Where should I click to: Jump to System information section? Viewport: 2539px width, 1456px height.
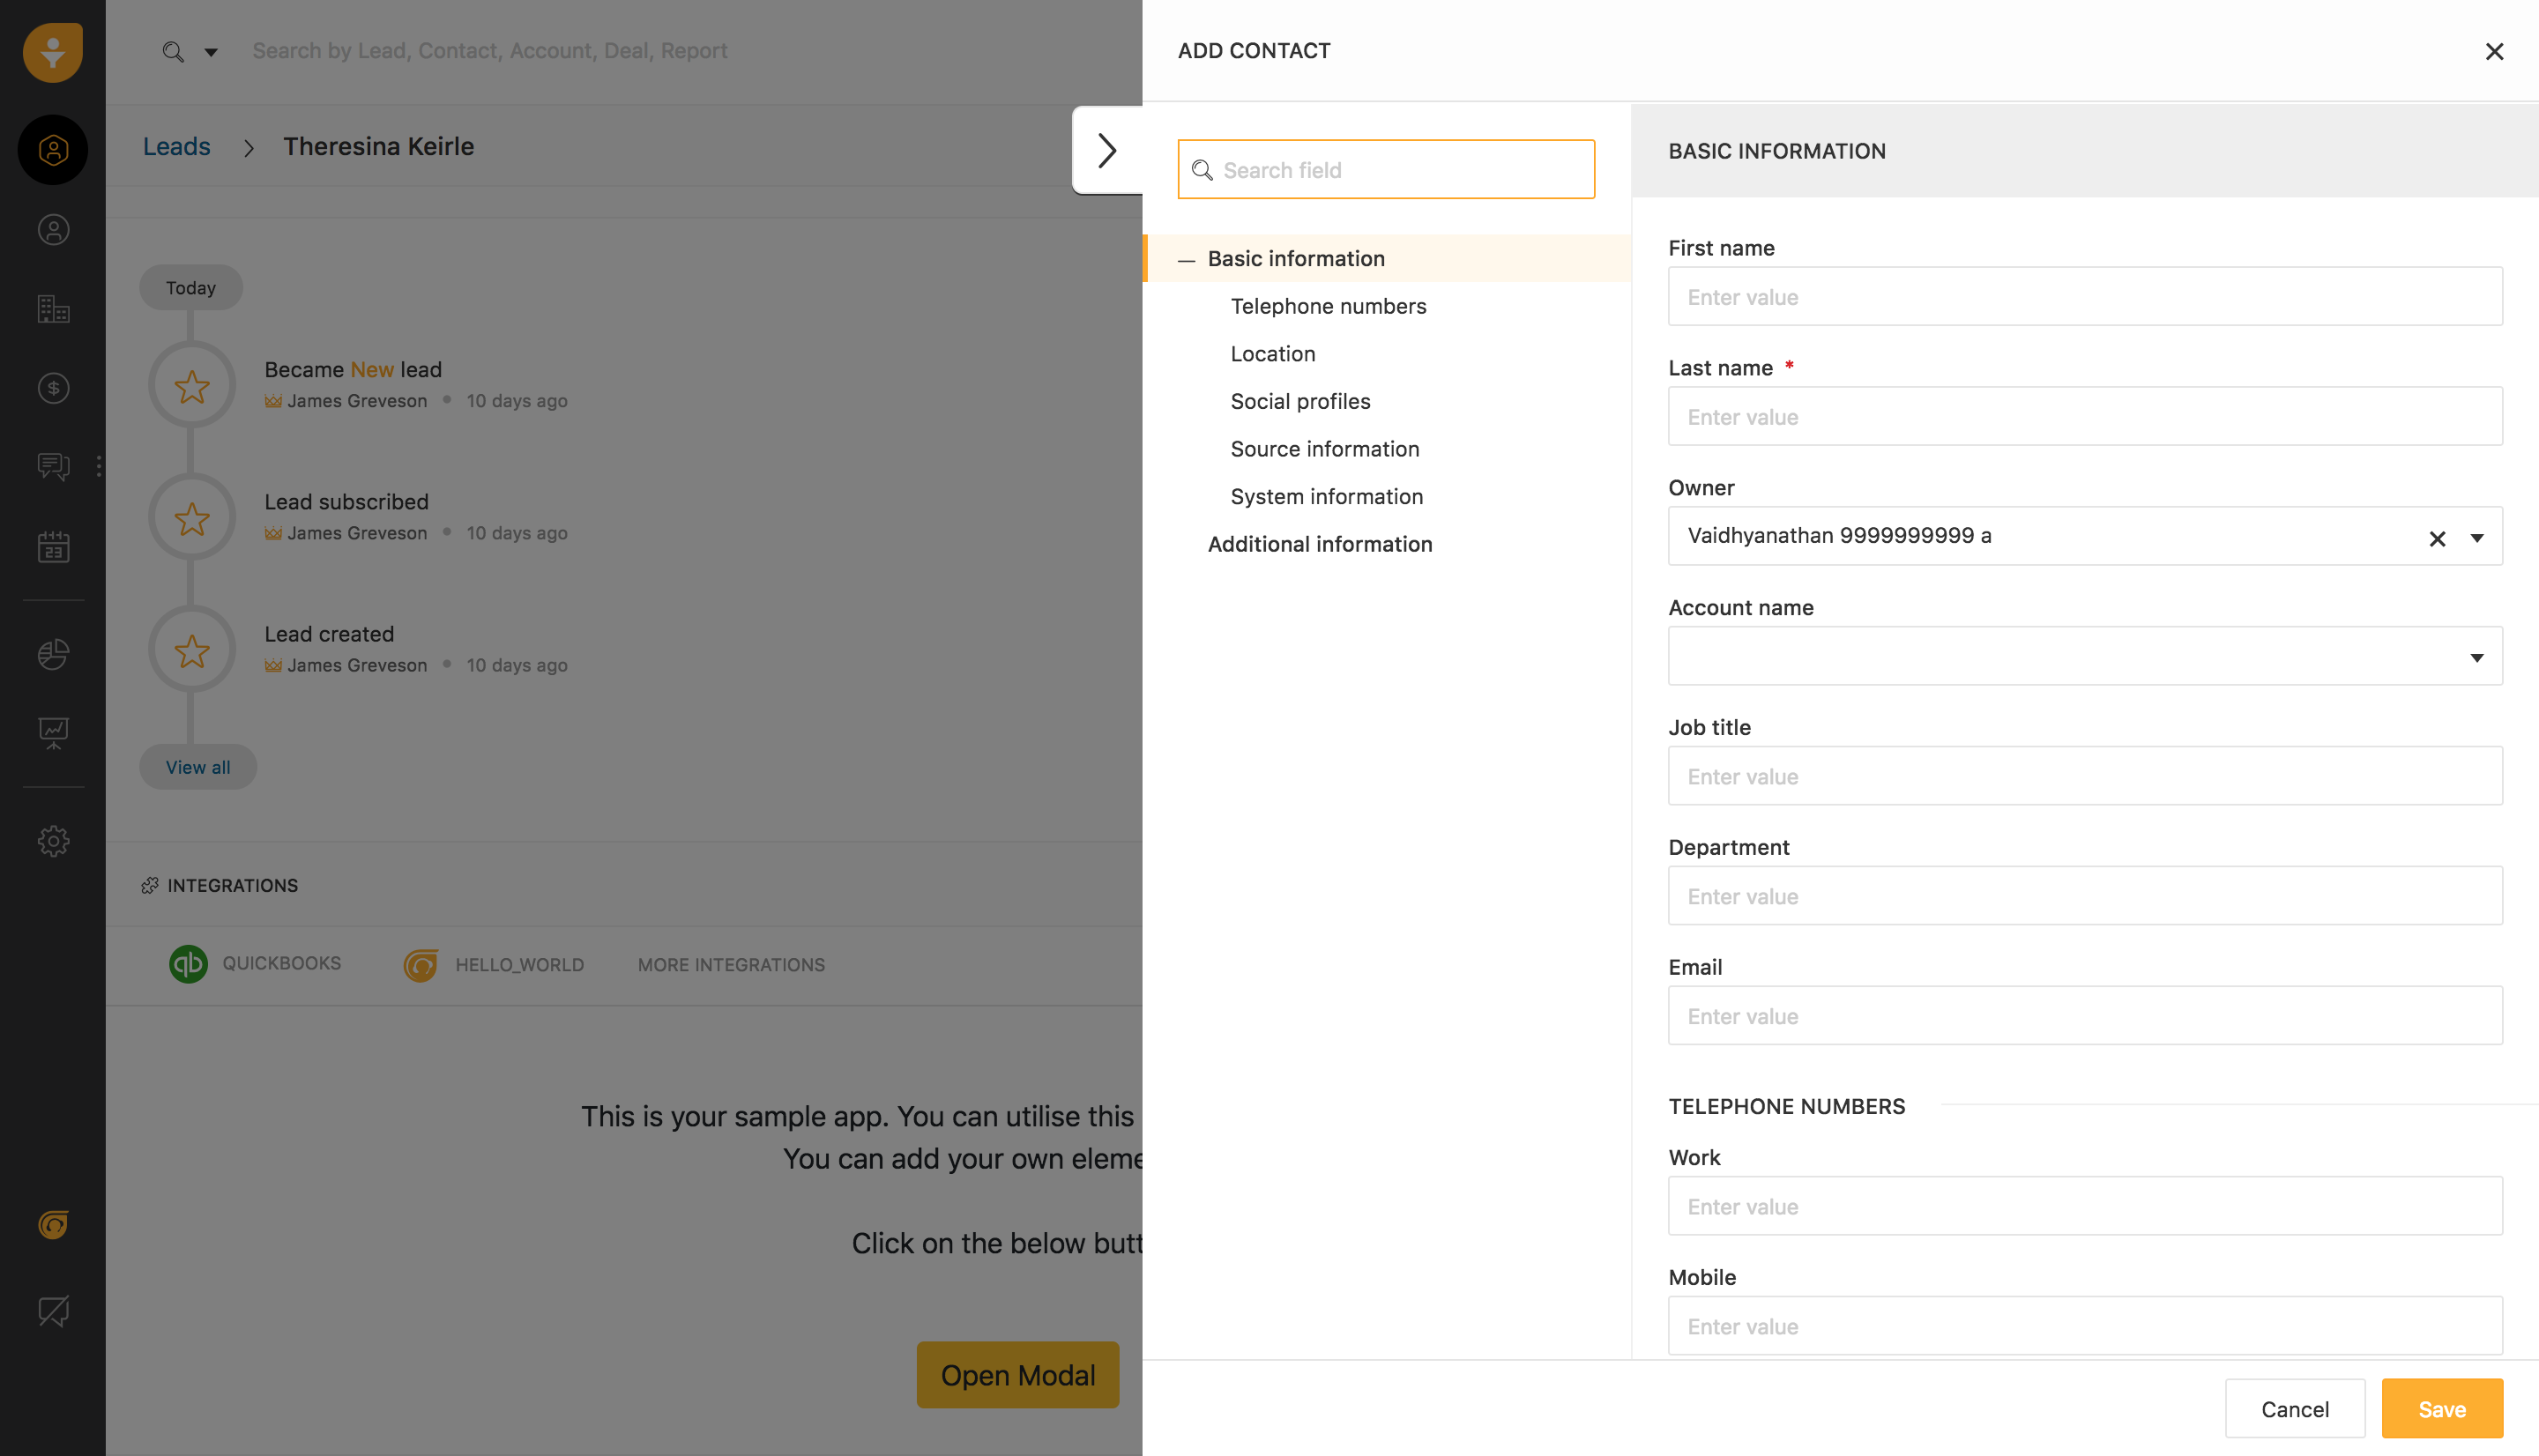coord(1327,497)
